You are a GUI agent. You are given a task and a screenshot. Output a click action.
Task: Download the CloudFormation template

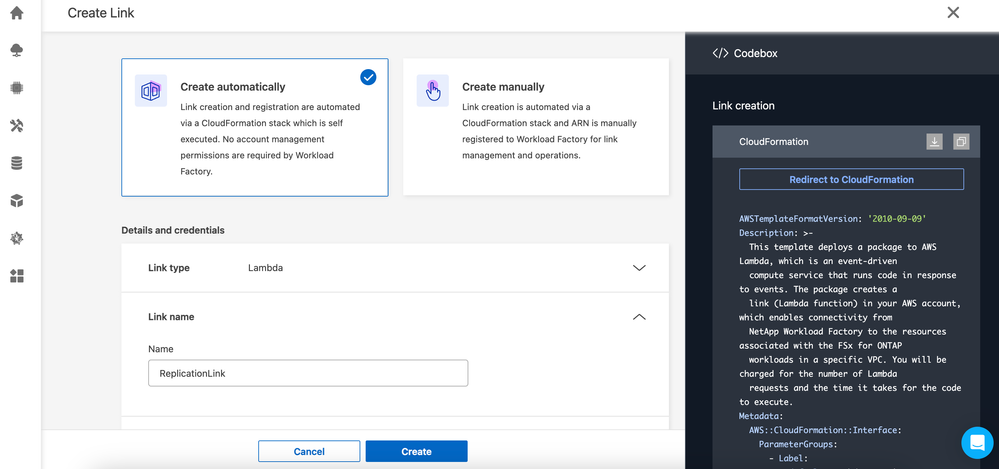934,142
